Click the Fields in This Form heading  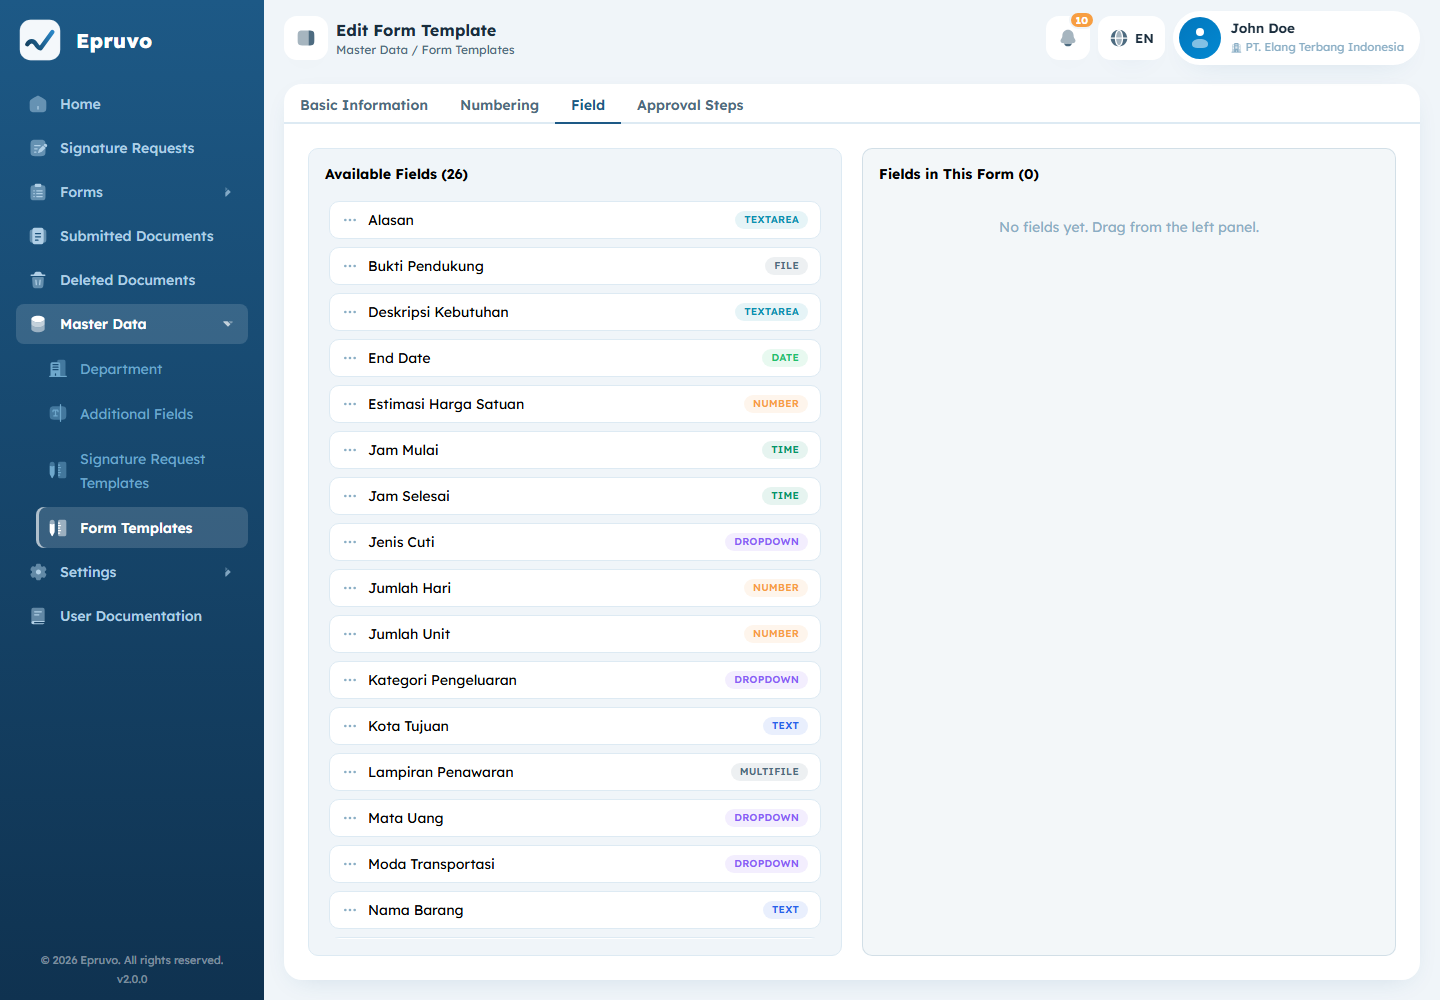(958, 174)
